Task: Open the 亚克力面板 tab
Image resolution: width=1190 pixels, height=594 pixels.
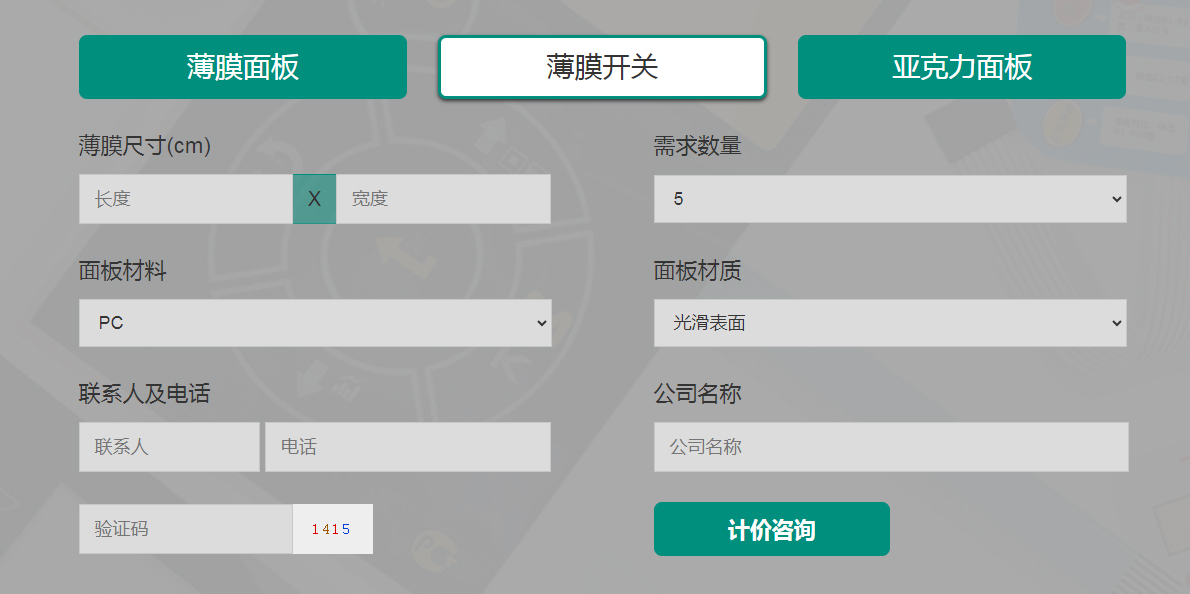Action: pyautogui.click(x=962, y=67)
